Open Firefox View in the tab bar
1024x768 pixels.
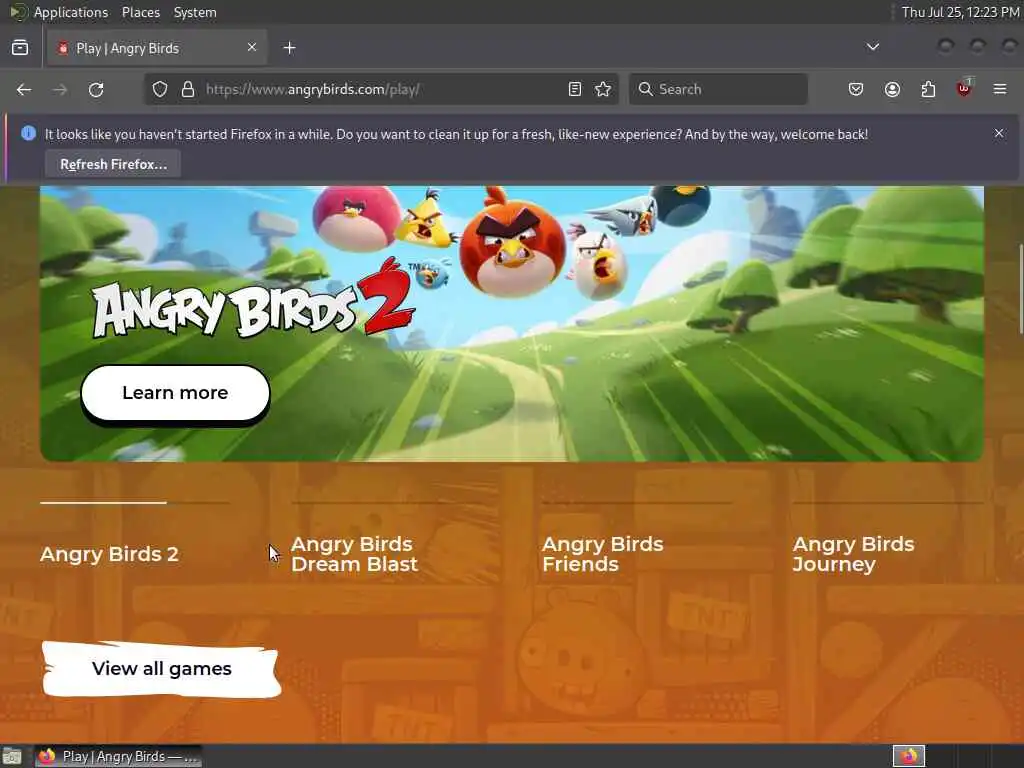point(20,48)
